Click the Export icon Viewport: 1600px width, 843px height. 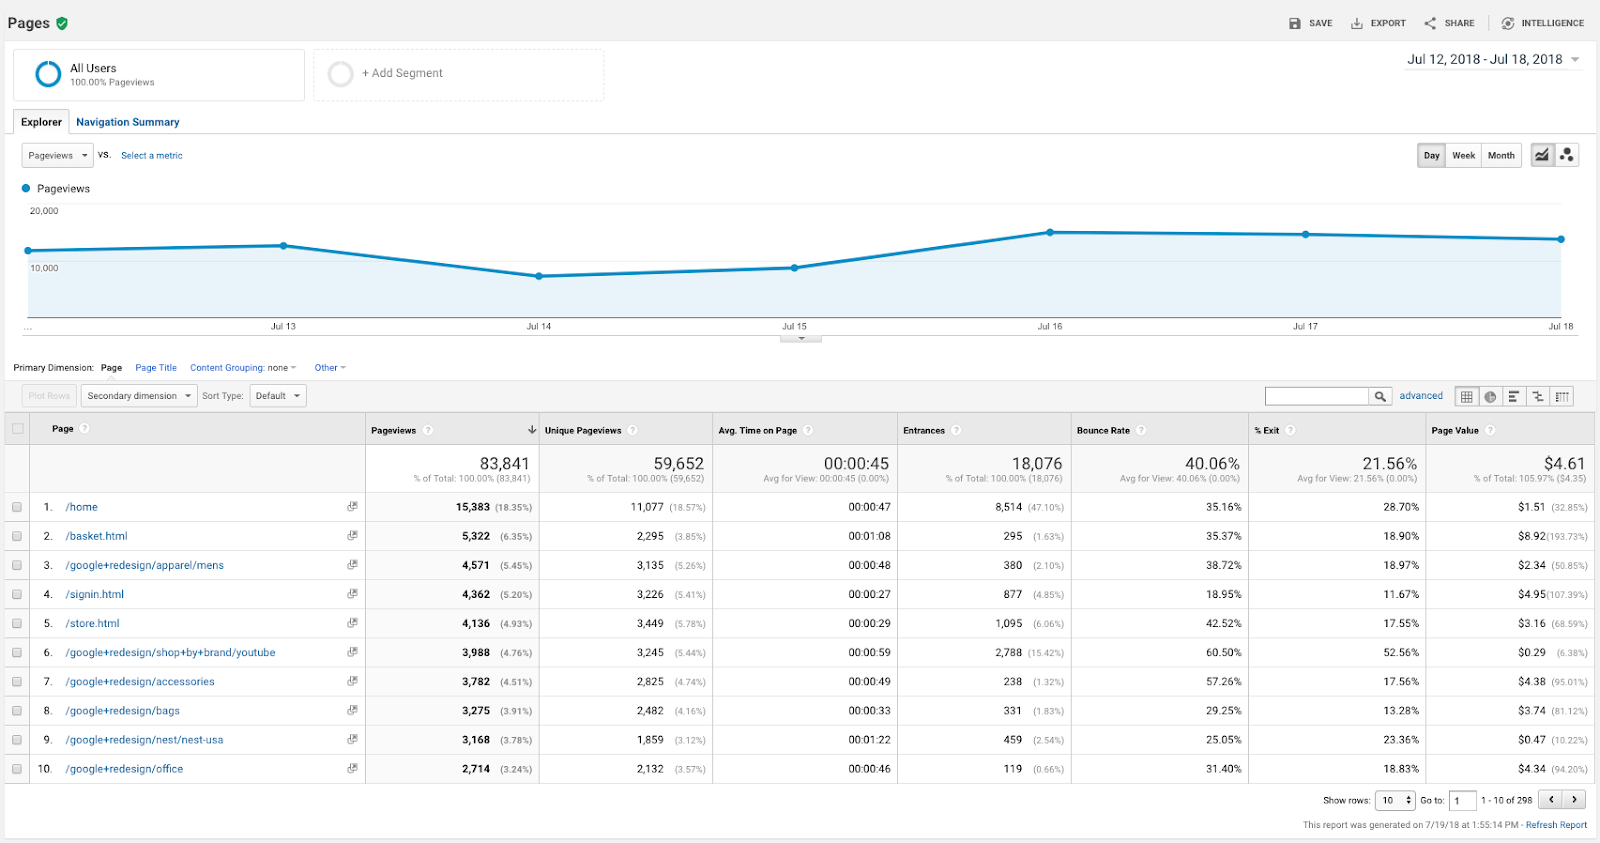1357,23
